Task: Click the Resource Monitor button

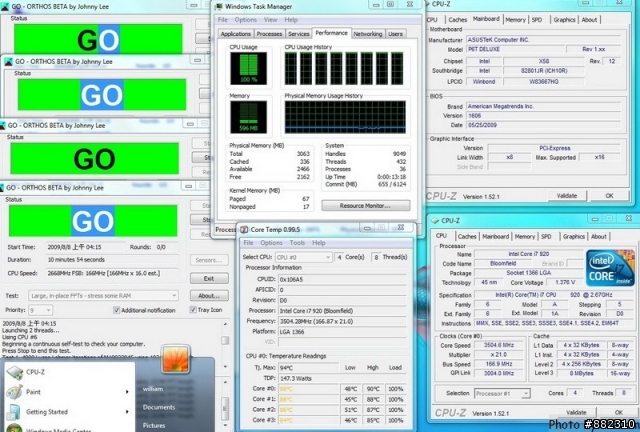Action: (366, 205)
